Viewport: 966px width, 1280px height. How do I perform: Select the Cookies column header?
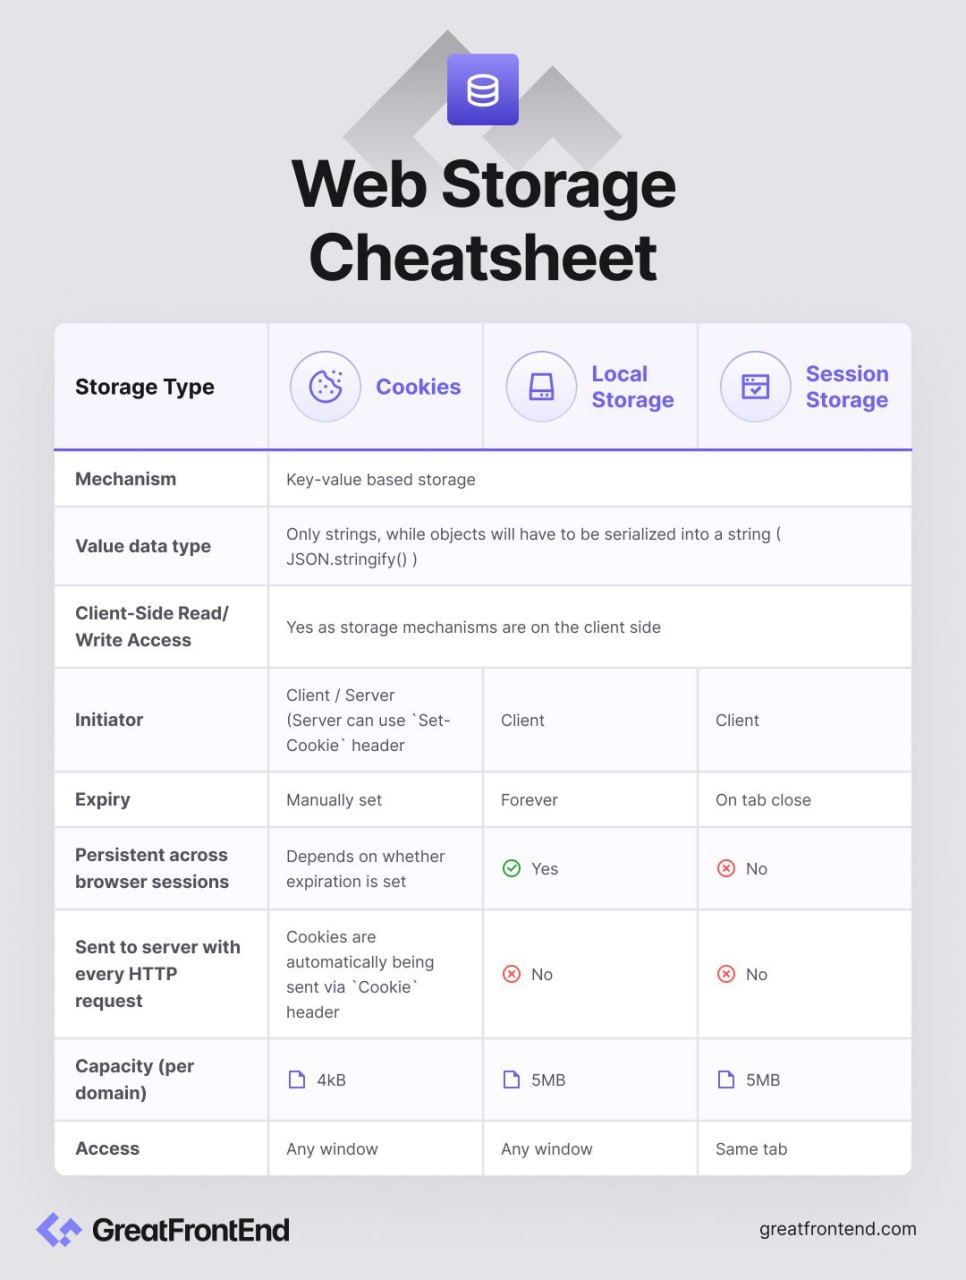tap(418, 387)
